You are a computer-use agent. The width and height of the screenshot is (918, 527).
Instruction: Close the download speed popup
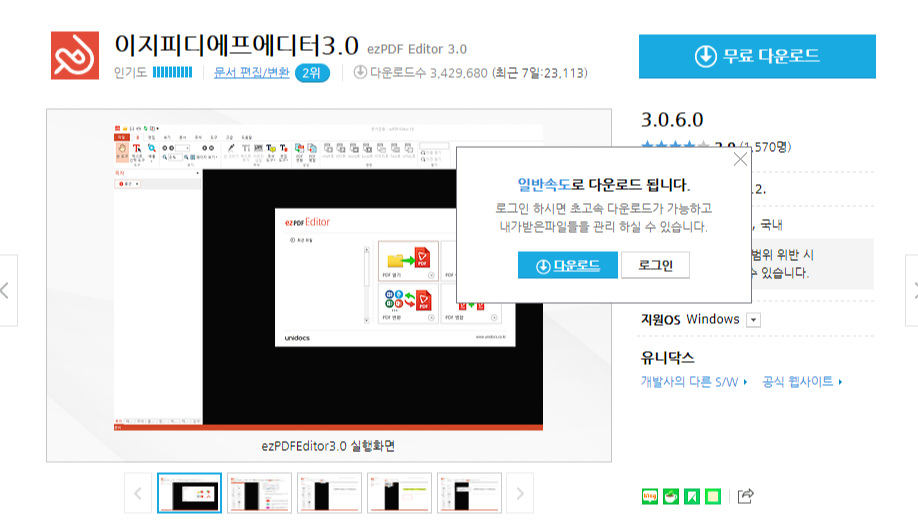[x=740, y=159]
